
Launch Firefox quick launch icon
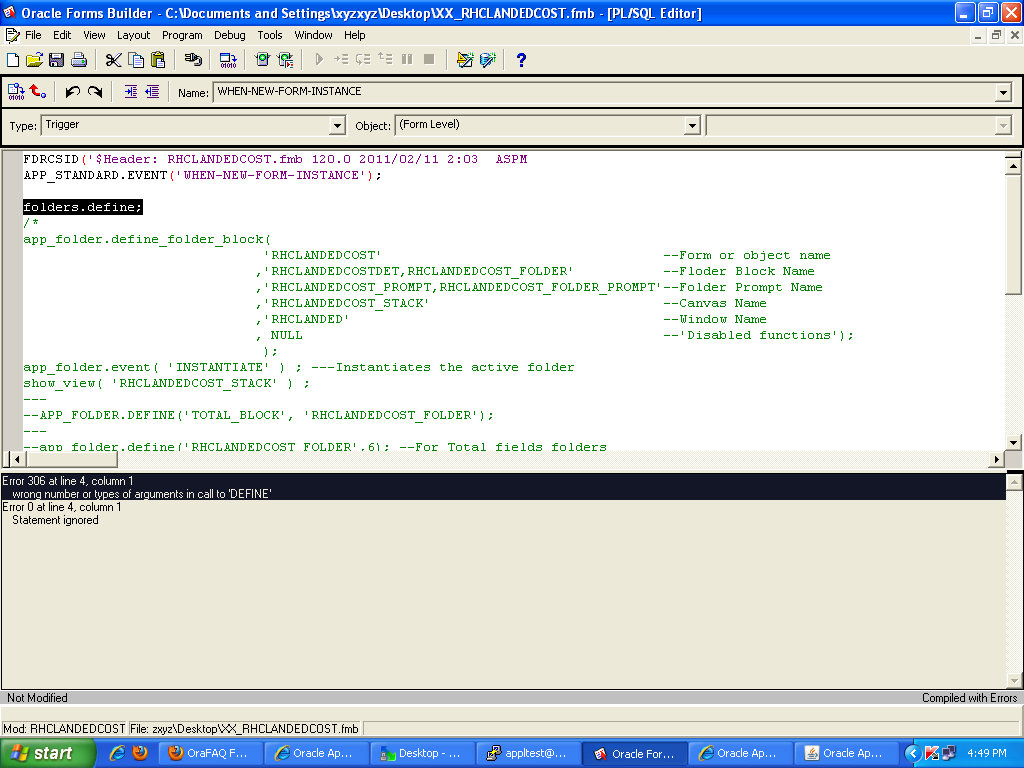coord(140,753)
